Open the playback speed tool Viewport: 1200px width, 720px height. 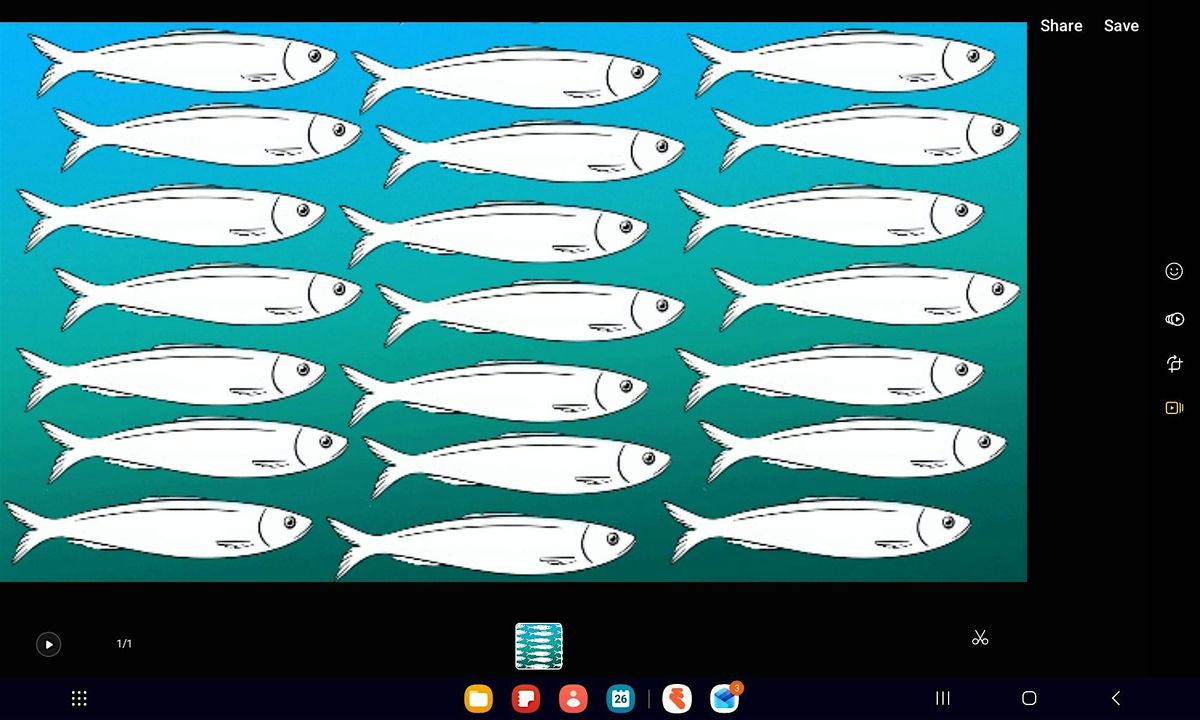click(x=1174, y=319)
